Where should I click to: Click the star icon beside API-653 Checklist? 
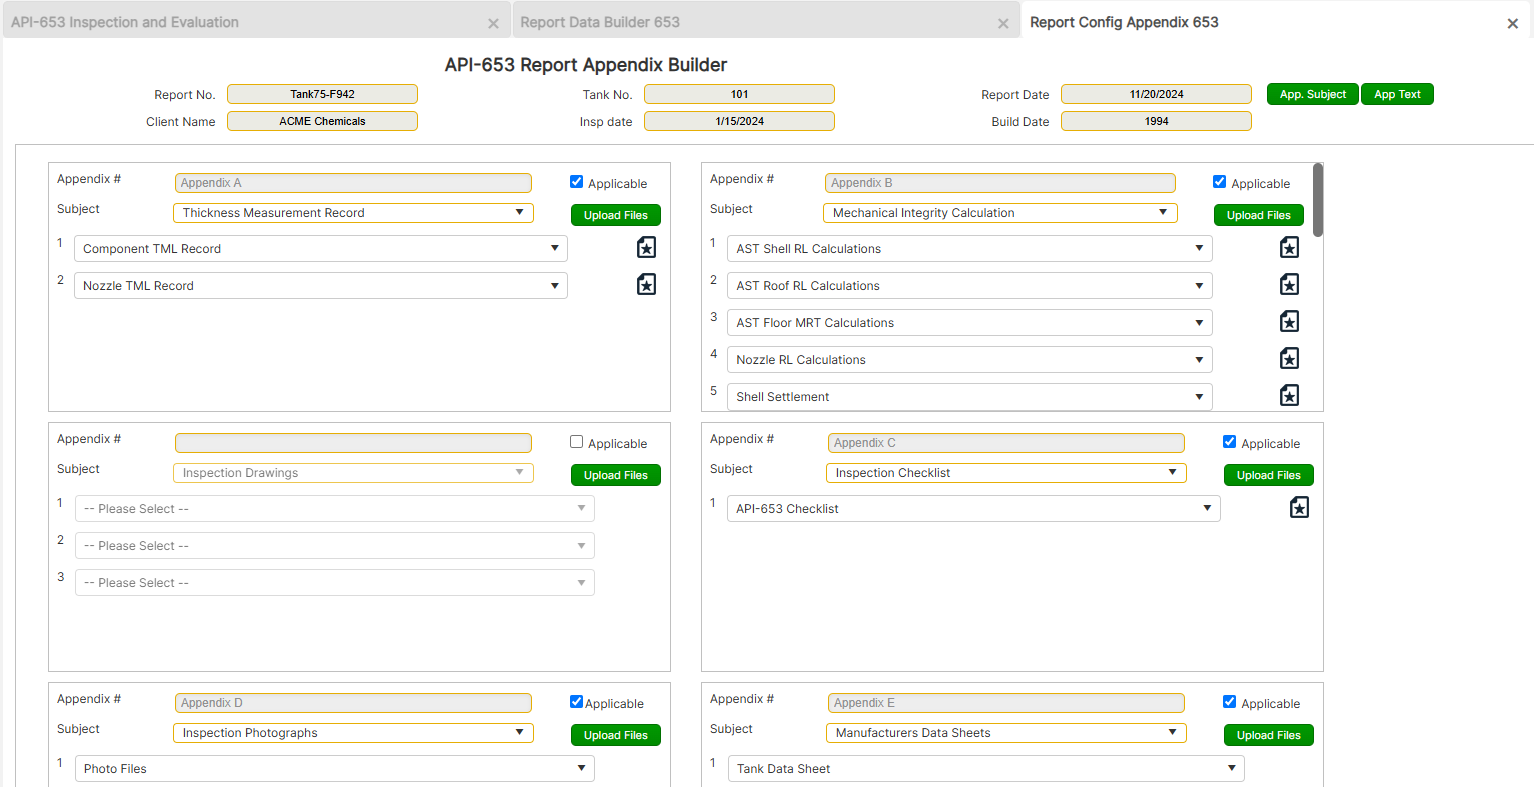tap(1299, 507)
